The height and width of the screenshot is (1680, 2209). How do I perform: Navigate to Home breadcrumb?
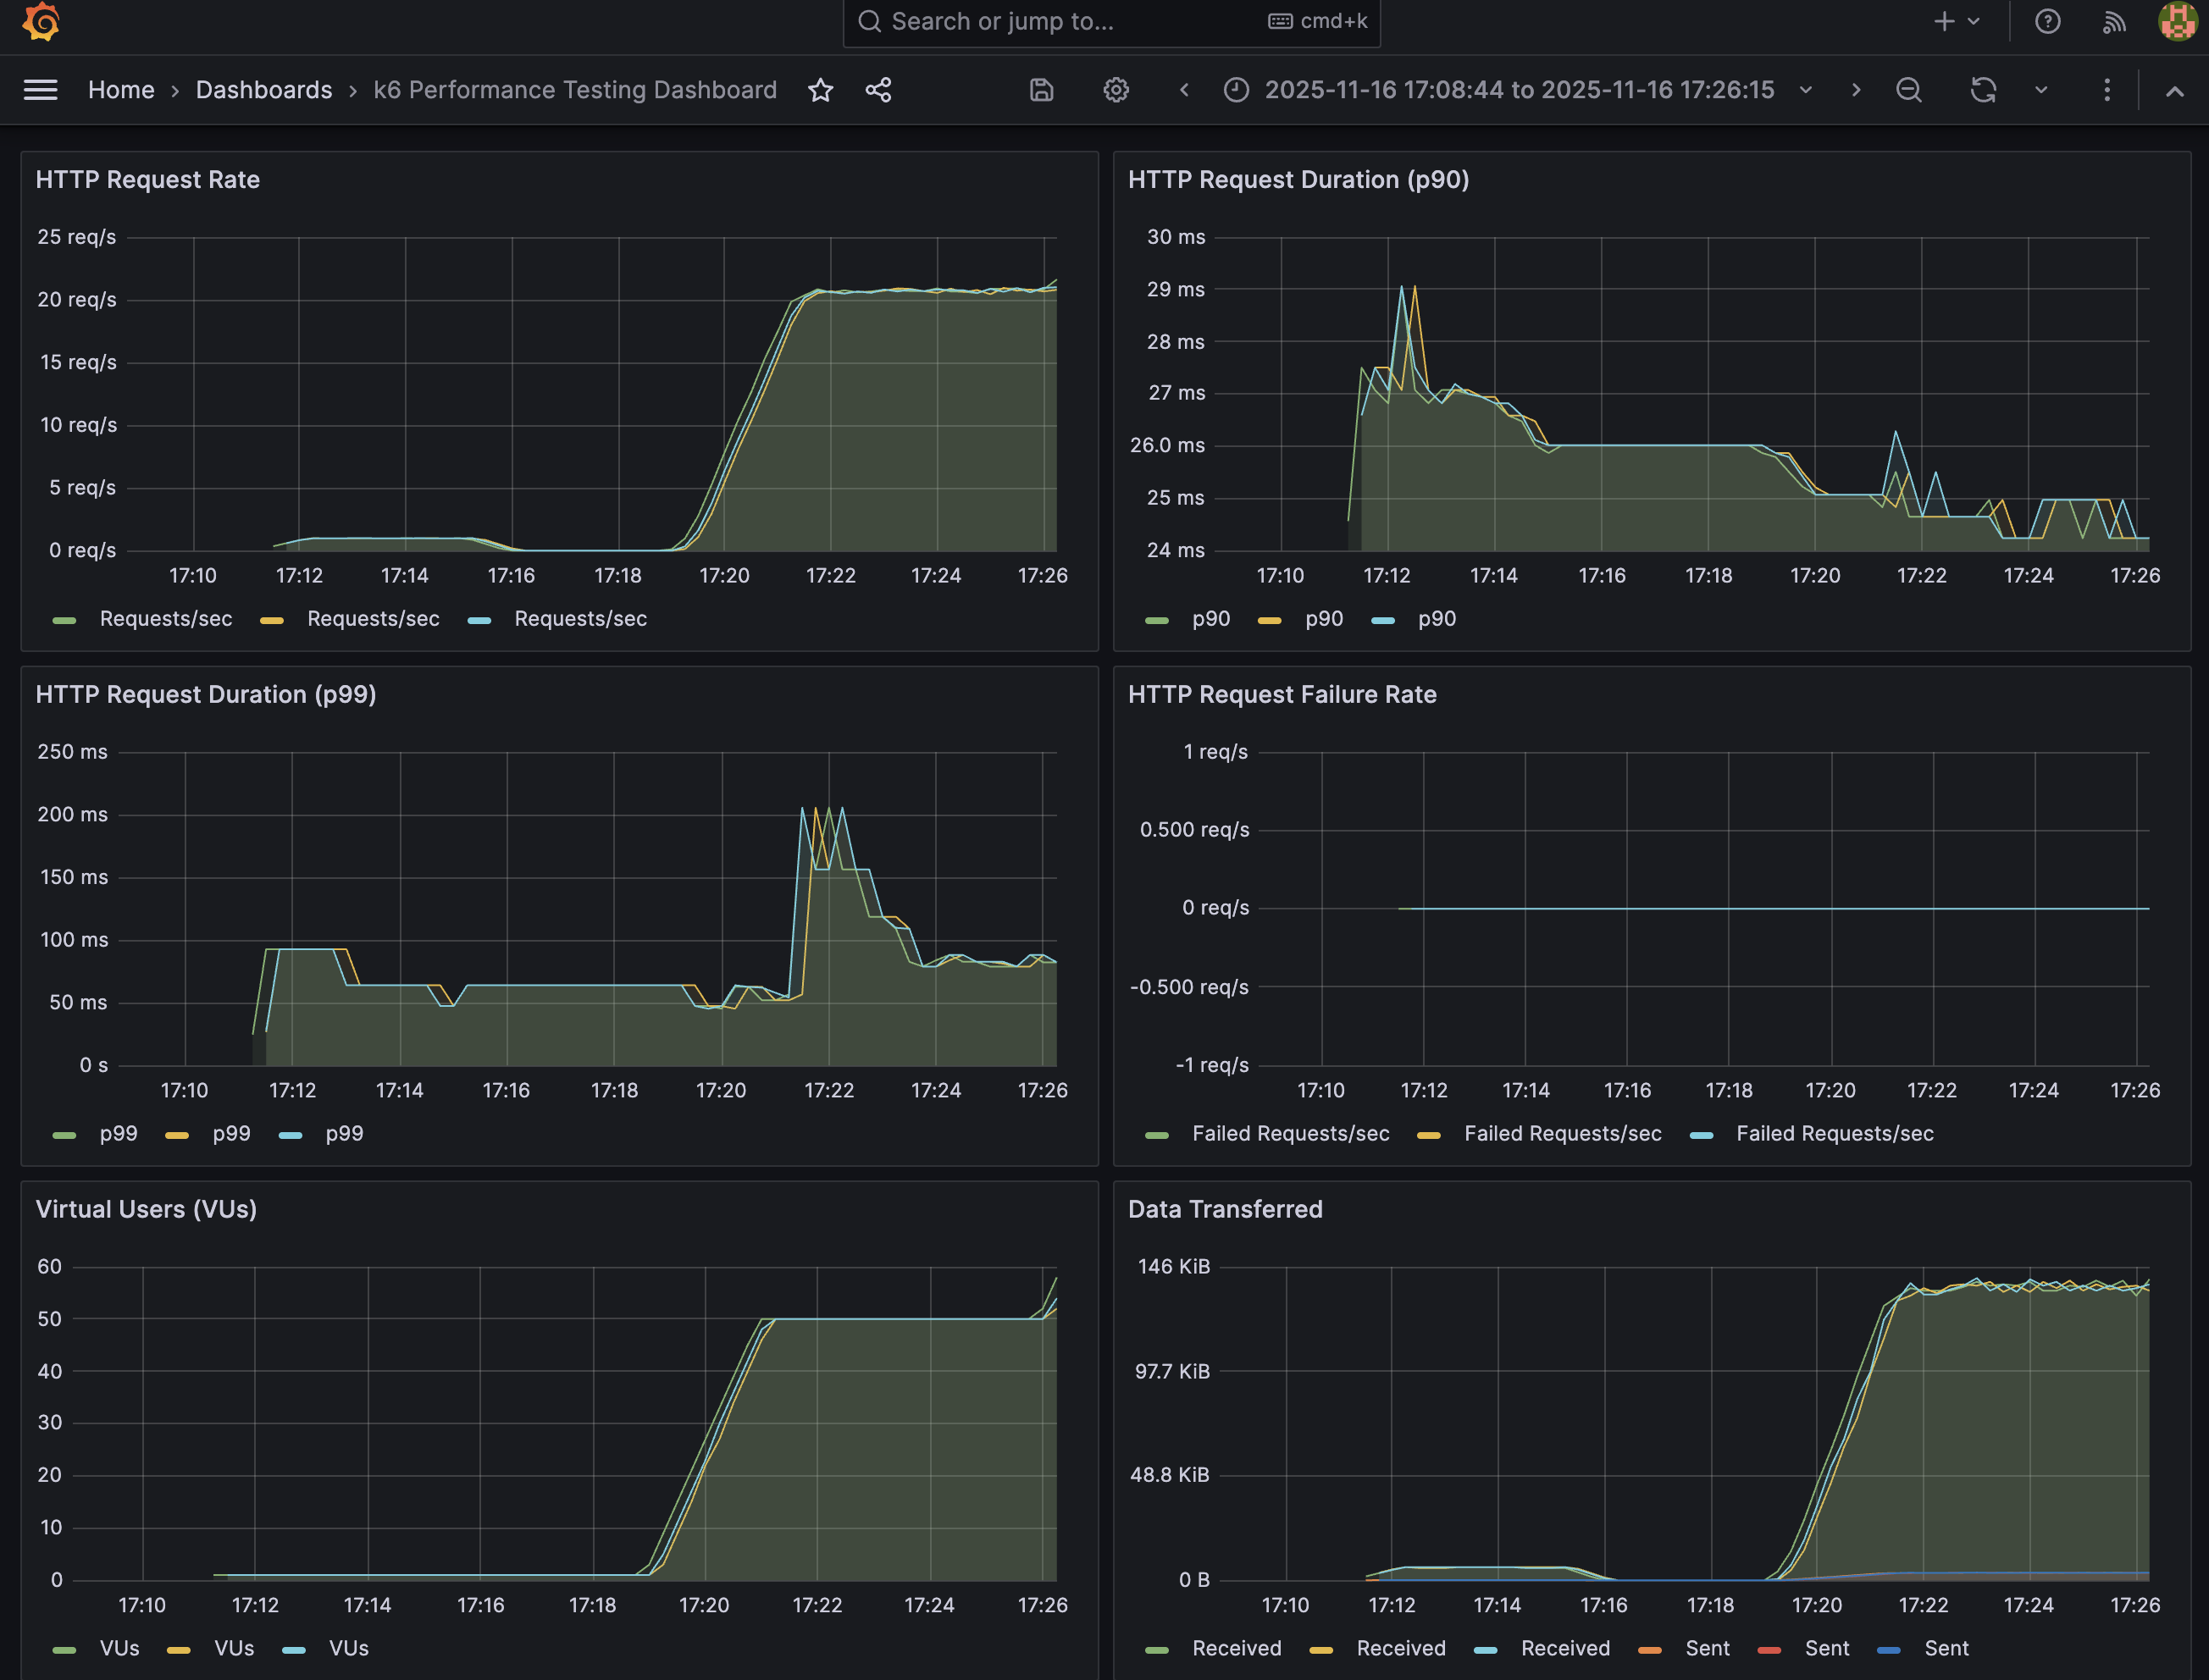(121, 90)
